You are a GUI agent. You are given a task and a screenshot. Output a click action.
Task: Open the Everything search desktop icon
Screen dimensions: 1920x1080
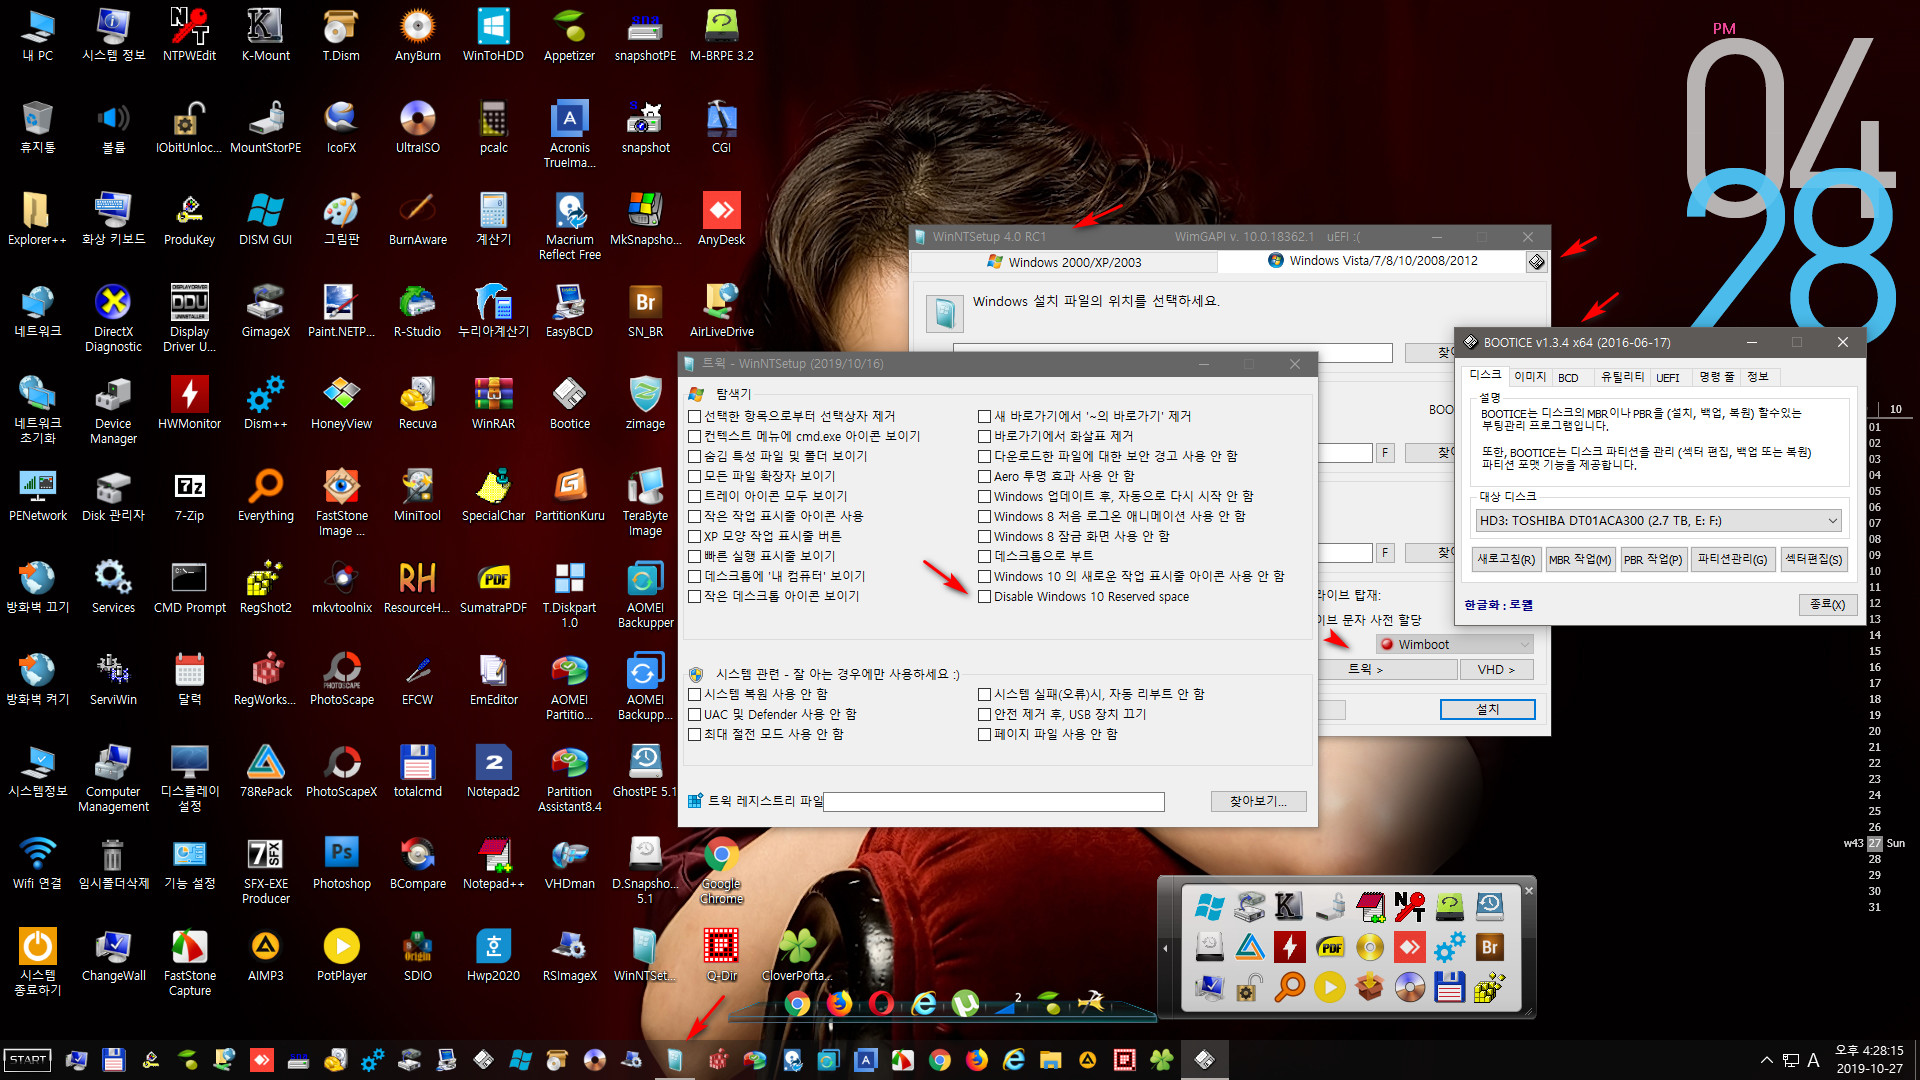click(265, 495)
